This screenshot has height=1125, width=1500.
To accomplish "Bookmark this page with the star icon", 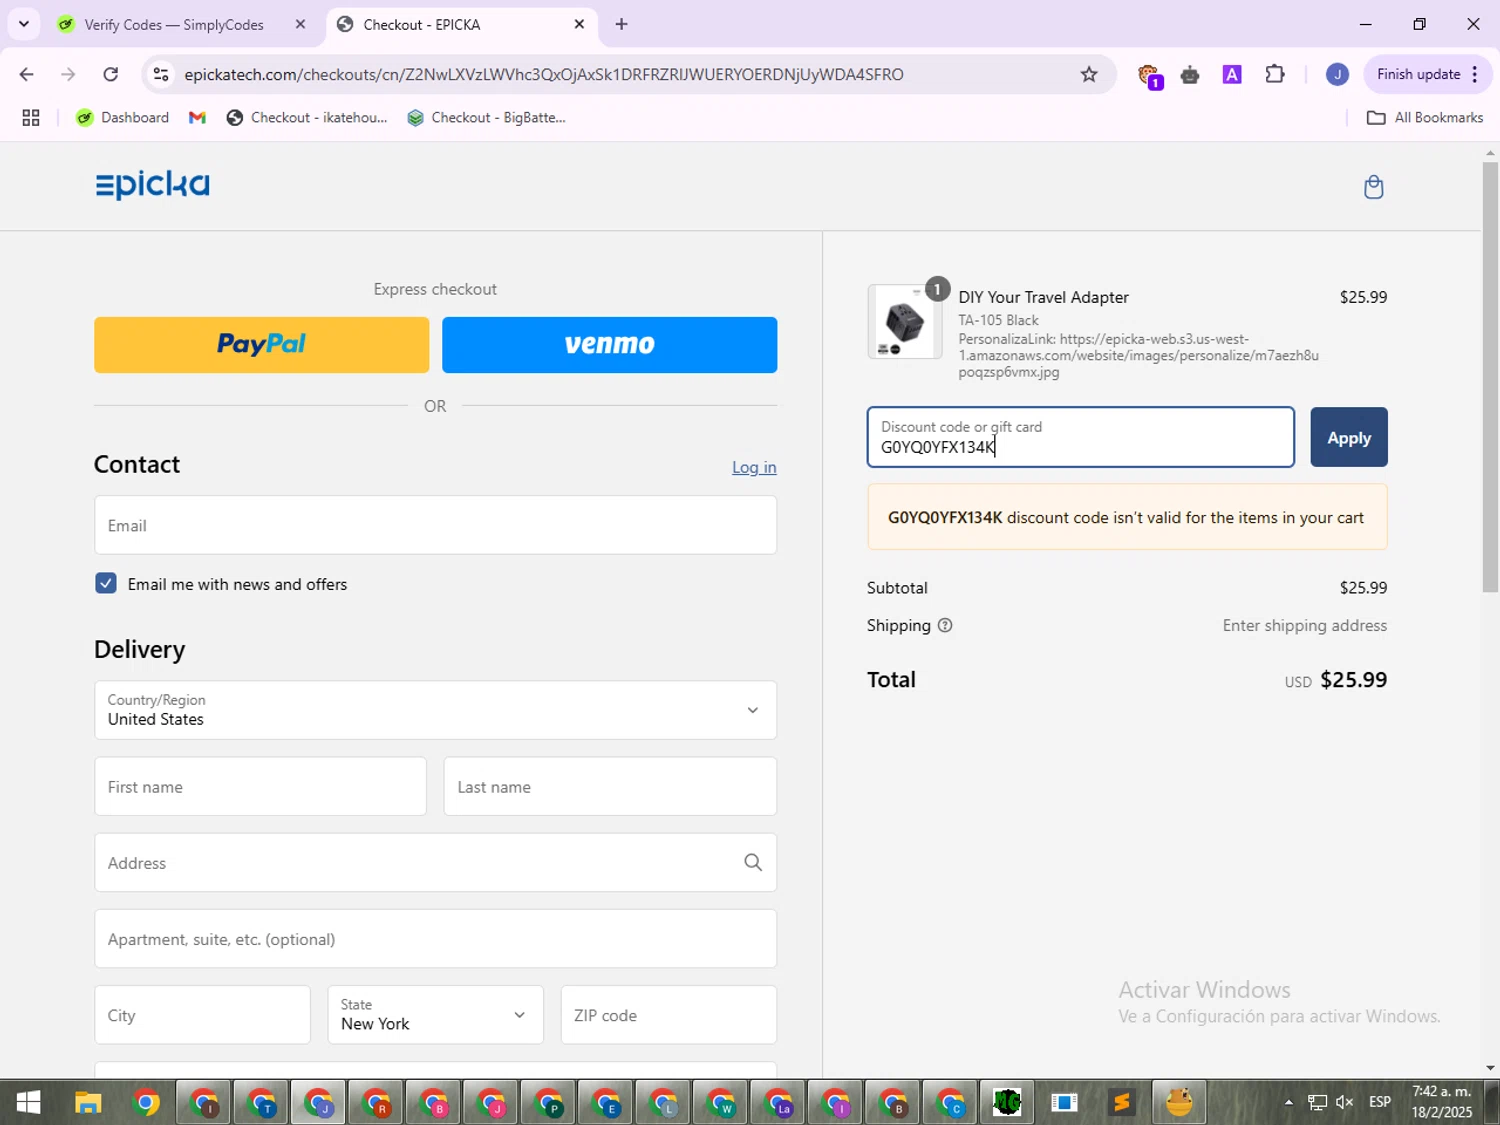I will point(1089,74).
